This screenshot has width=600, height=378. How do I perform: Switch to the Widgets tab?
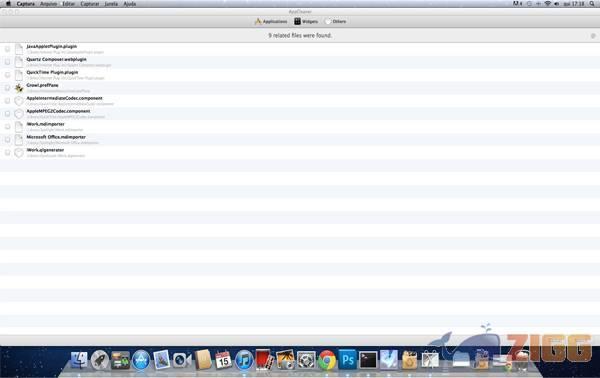tap(306, 21)
